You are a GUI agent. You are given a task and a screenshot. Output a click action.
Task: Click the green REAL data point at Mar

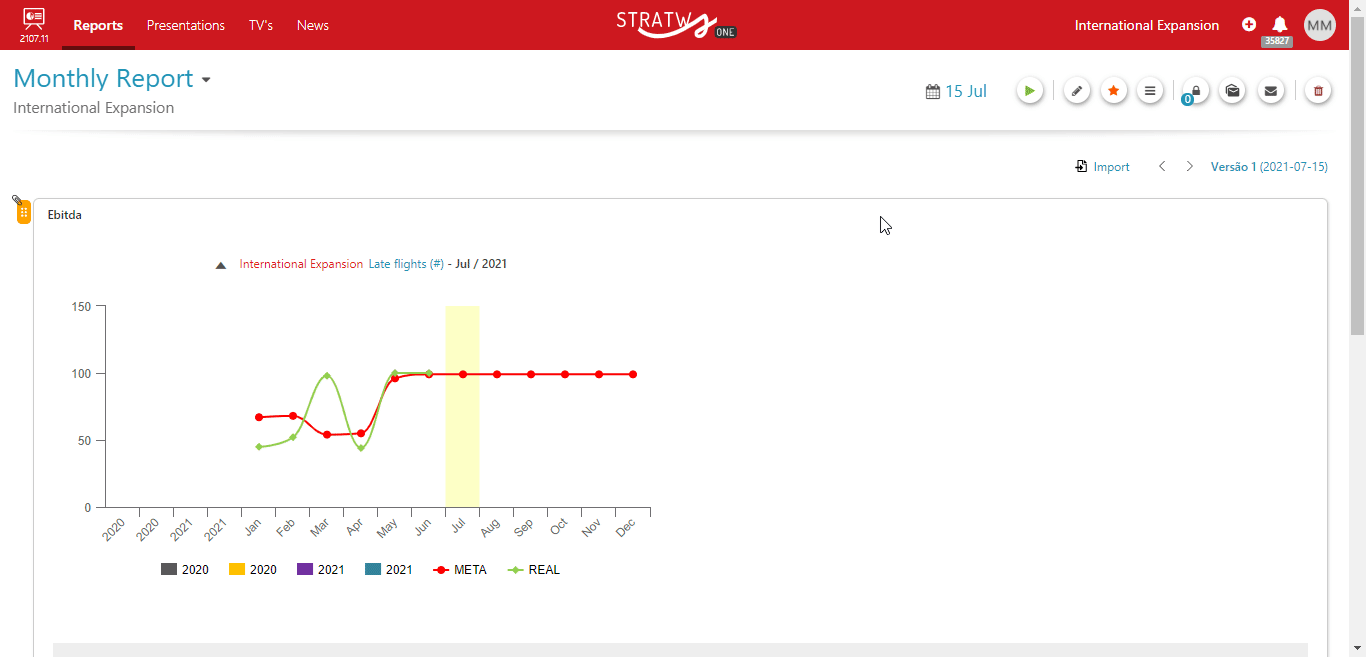point(327,376)
